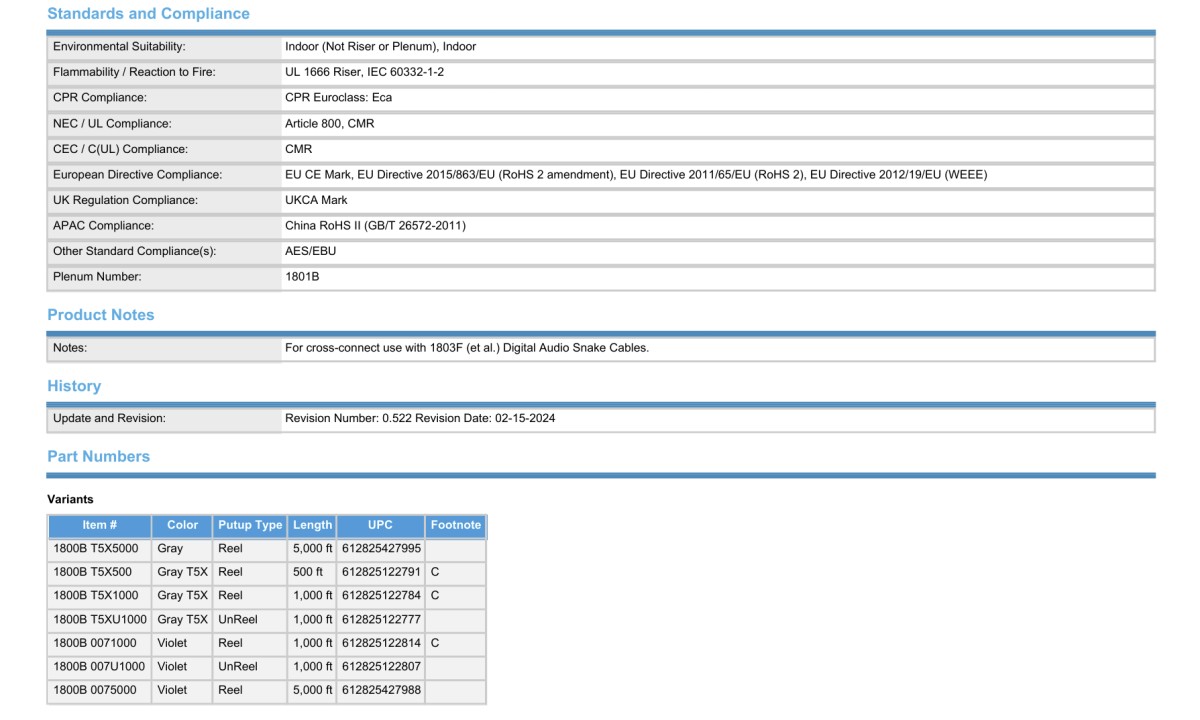The image size is (1200, 720).
Task: Click the European Directive Compliance label
Action: pos(138,175)
